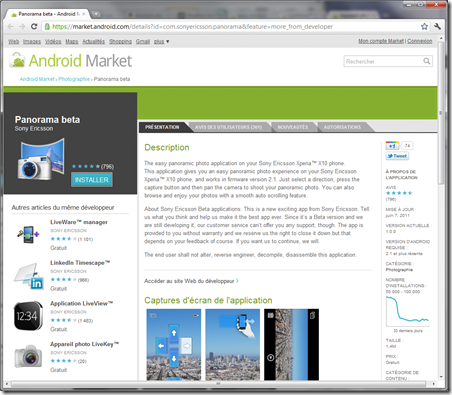Viewport: 452px width, 395px height.
Task: Click the Rechercher search field
Action: pos(383,61)
